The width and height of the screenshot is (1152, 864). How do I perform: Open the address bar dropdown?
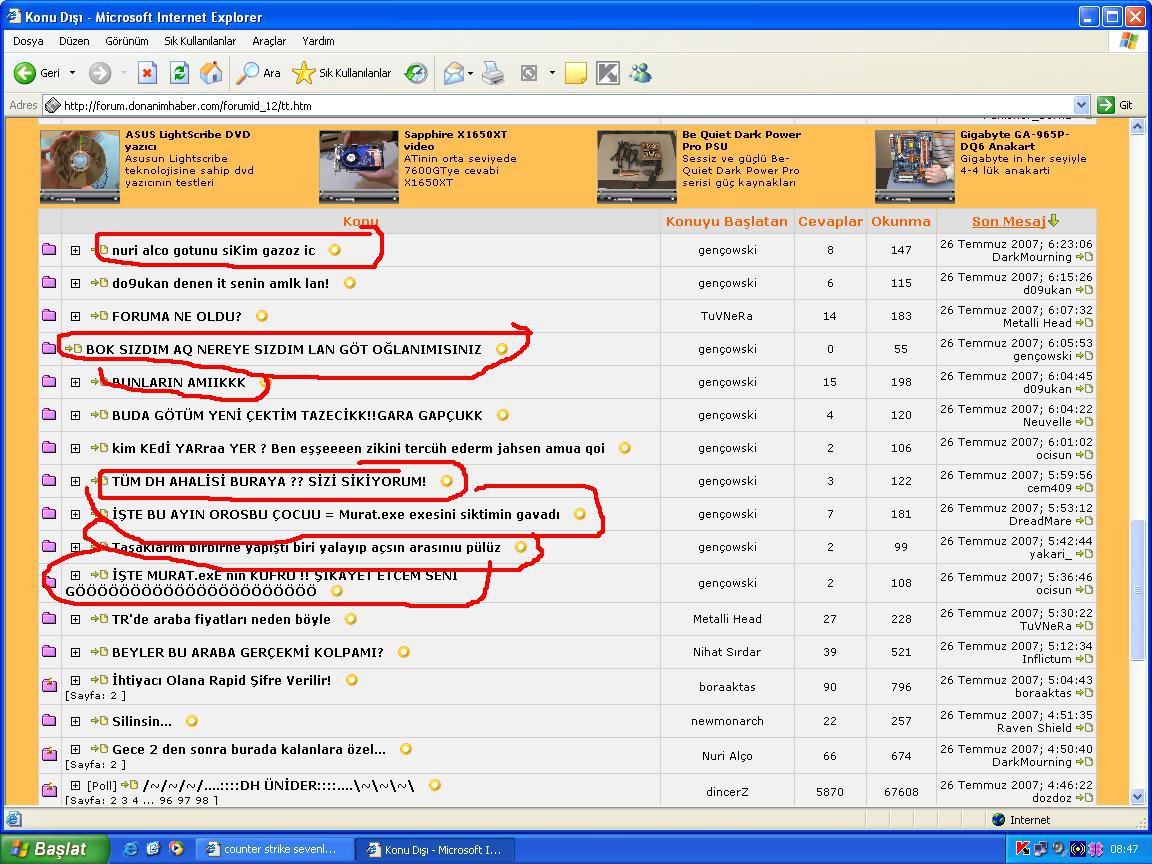click(1081, 105)
